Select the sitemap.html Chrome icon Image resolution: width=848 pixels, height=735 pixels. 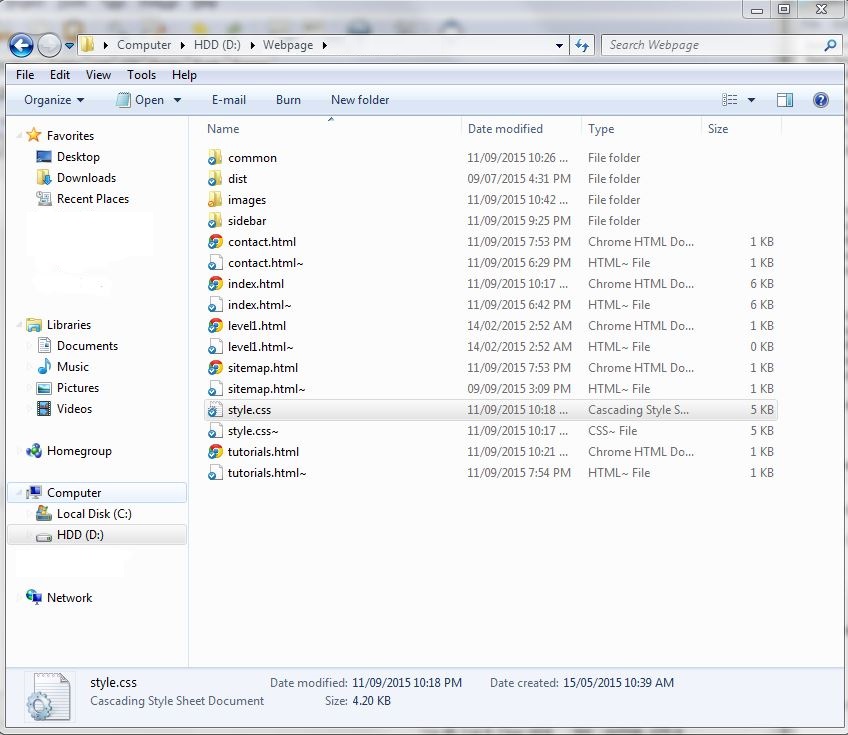tap(215, 368)
